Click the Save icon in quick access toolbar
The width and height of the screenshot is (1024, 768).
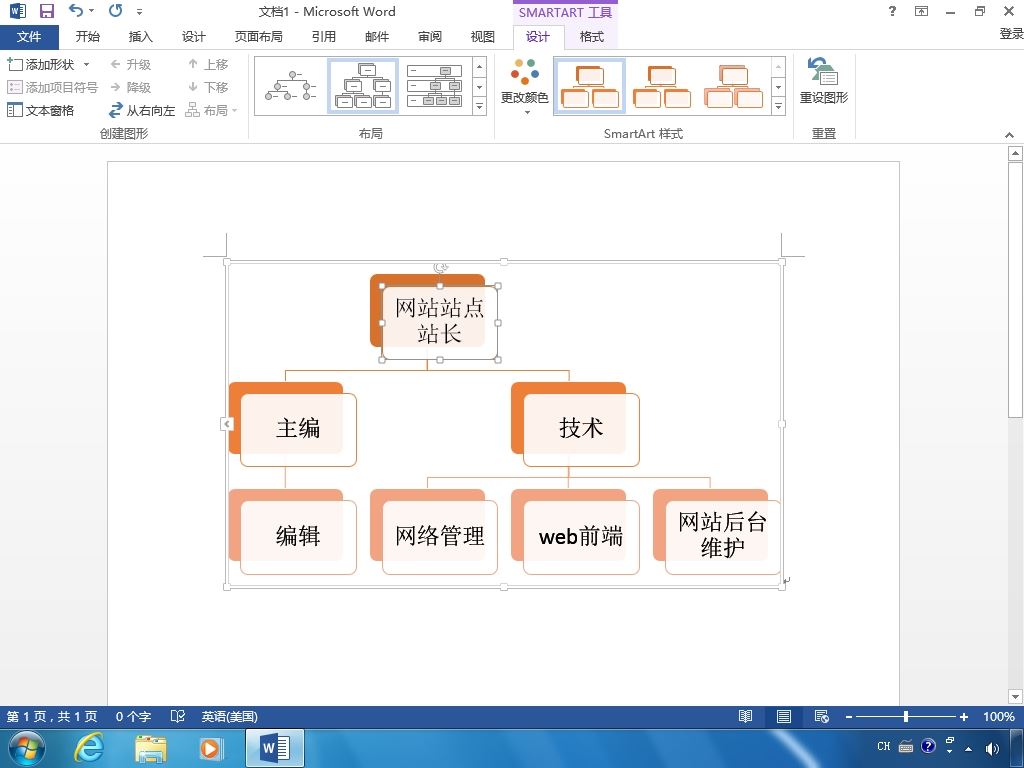click(47, 10)
